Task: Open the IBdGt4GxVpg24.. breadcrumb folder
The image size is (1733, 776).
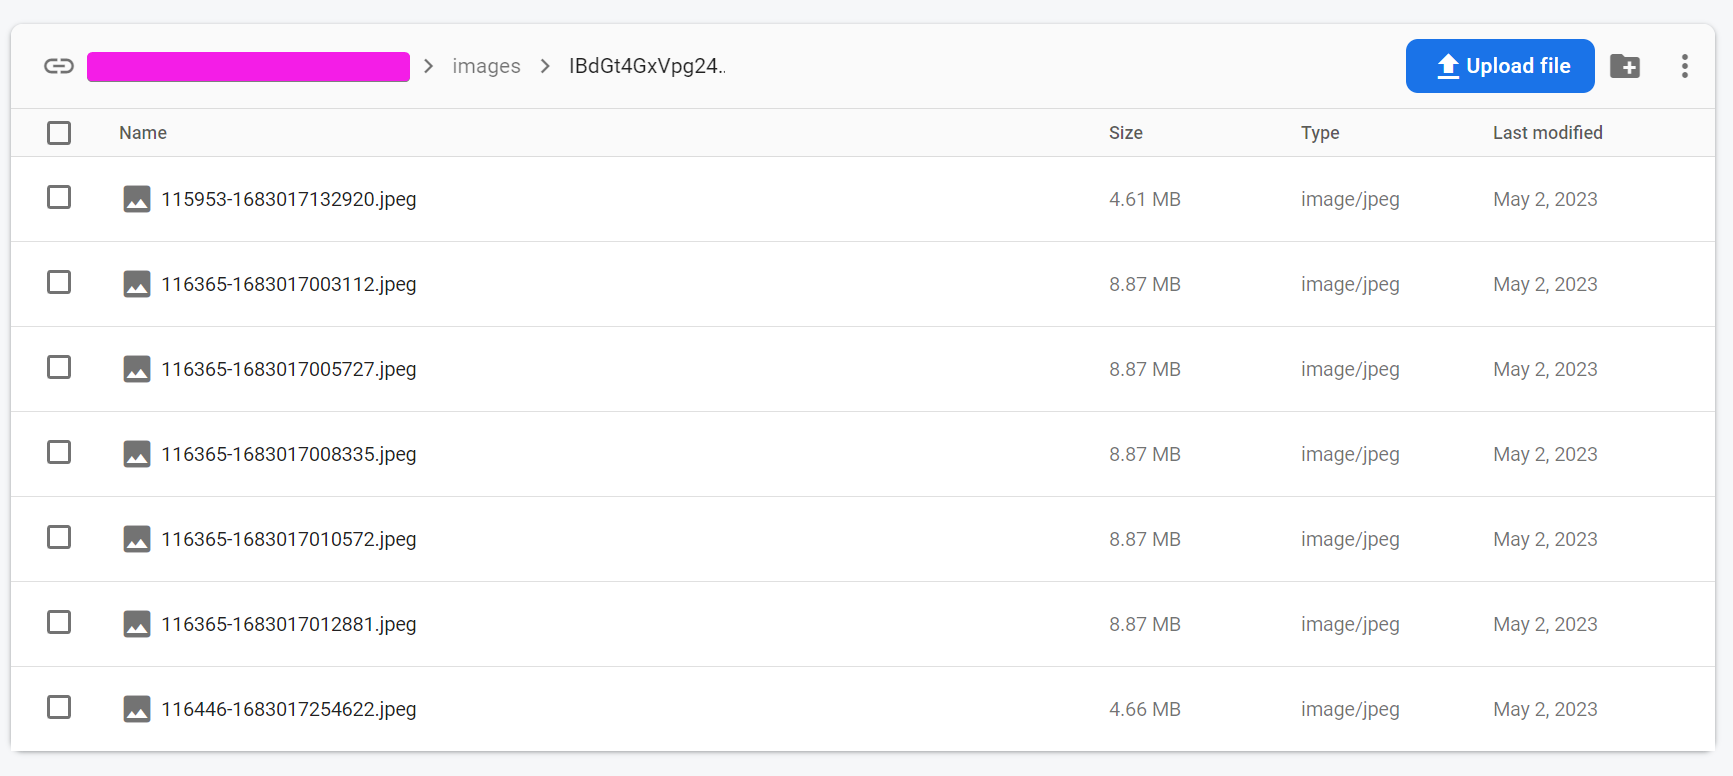Action: coord(647,66)
